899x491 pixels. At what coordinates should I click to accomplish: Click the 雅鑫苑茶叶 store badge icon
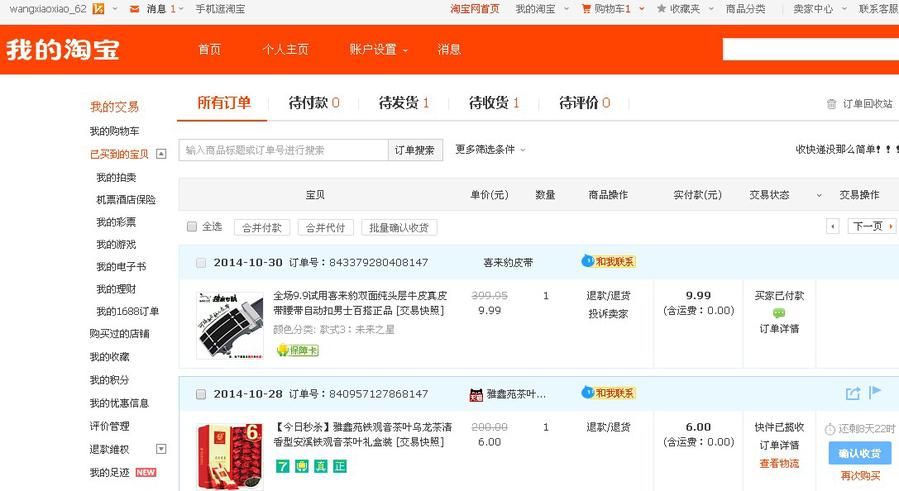click(x=476, y=395)
